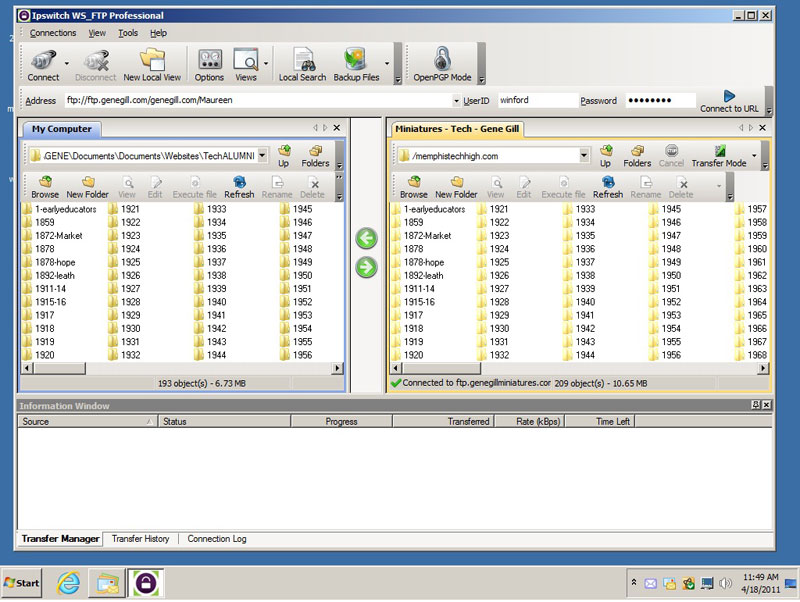Image resolution: width=800 pixels, height=602 pixels.
Task: Sort by the Status column header
Action: coord(224,421)
